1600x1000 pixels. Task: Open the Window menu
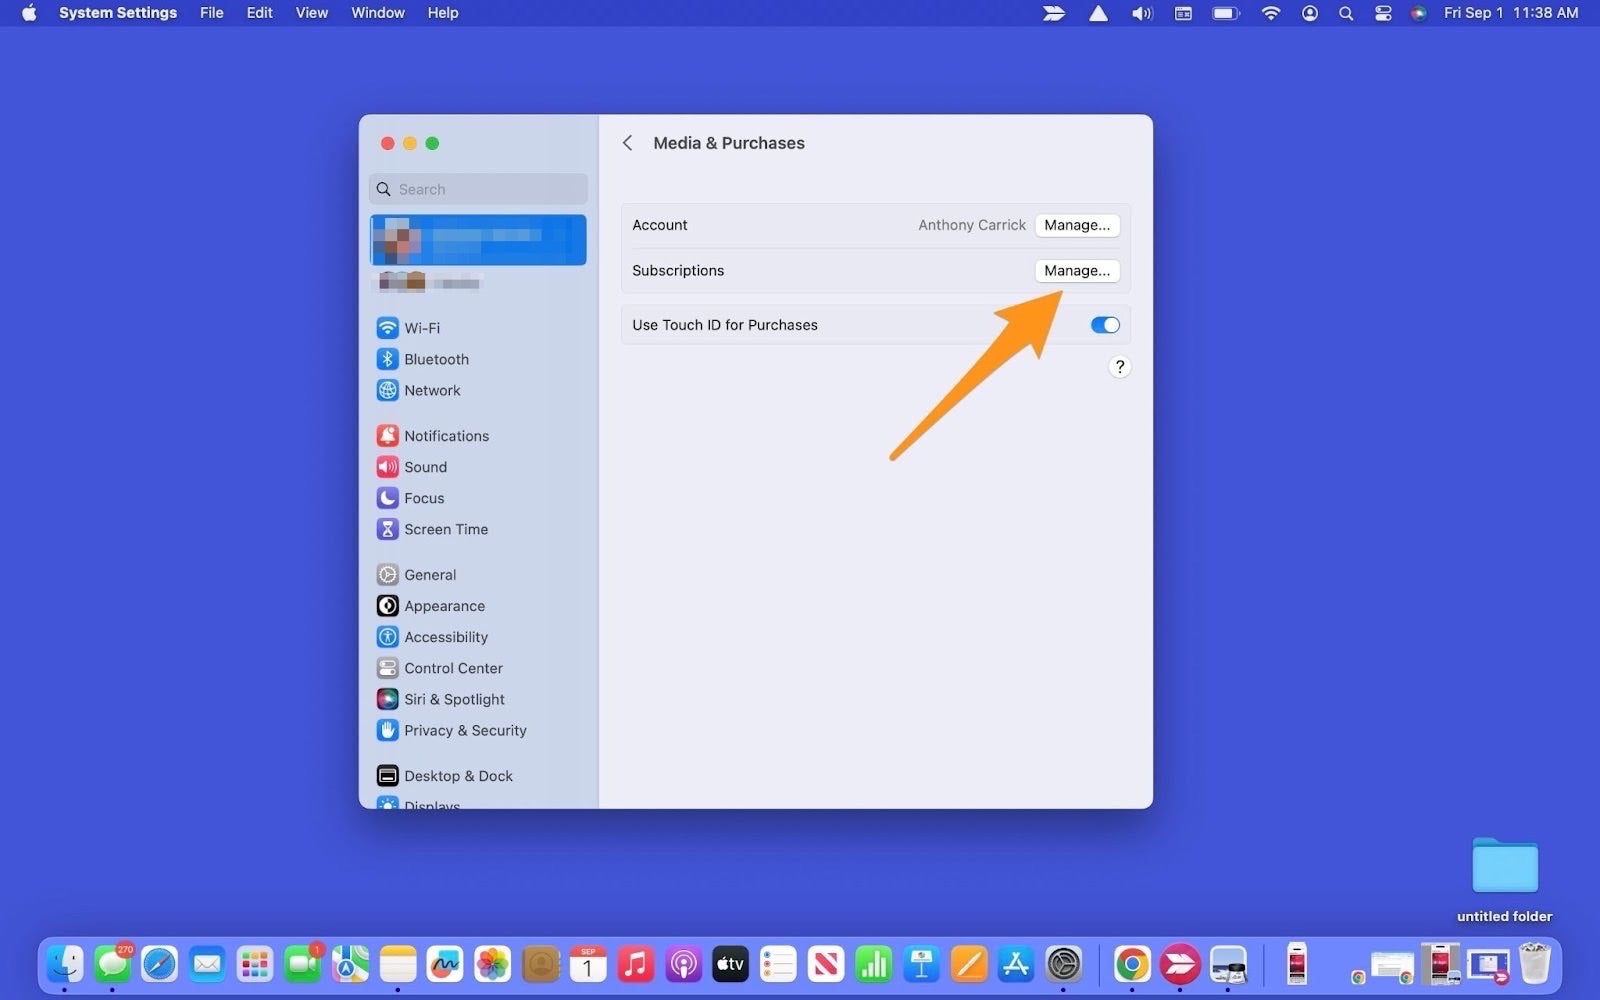coord(377,13)
